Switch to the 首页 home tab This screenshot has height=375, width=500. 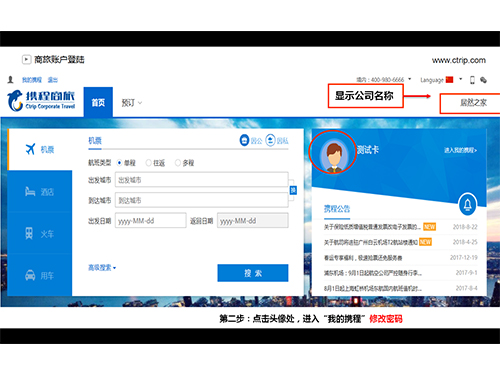point(98,102)
